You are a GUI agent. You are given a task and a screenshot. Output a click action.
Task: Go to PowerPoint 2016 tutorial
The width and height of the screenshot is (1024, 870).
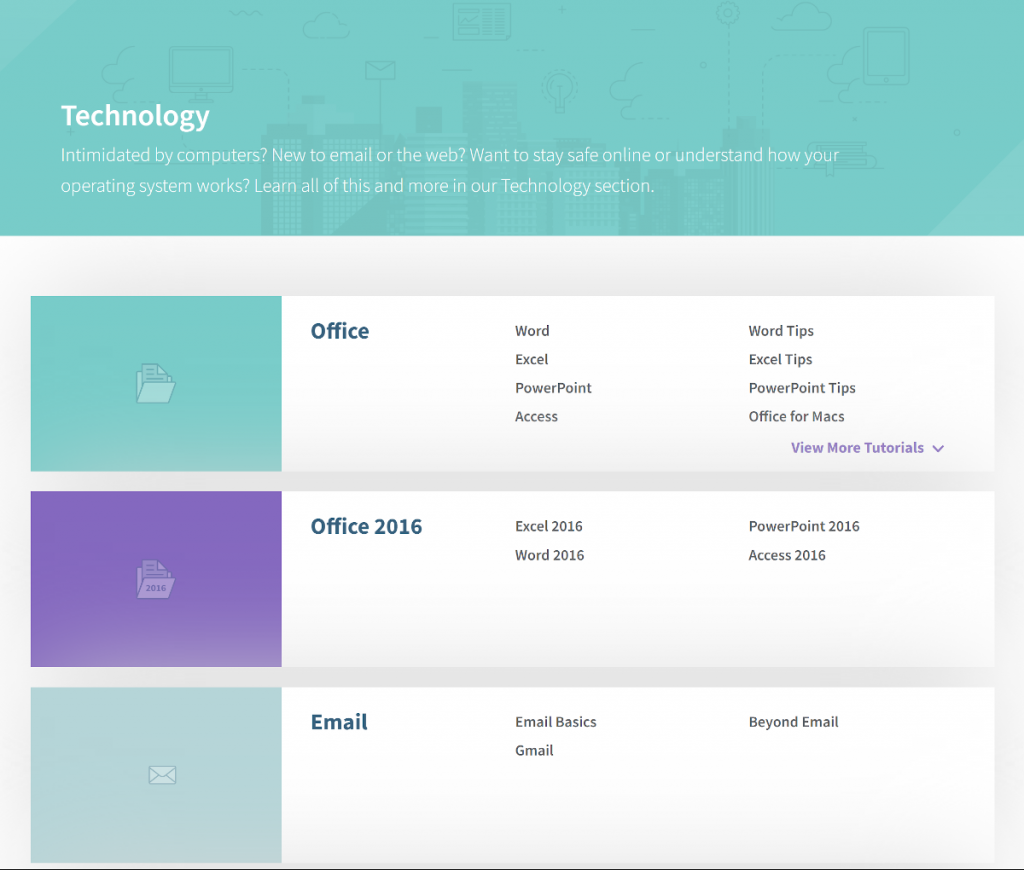(804, 527)
